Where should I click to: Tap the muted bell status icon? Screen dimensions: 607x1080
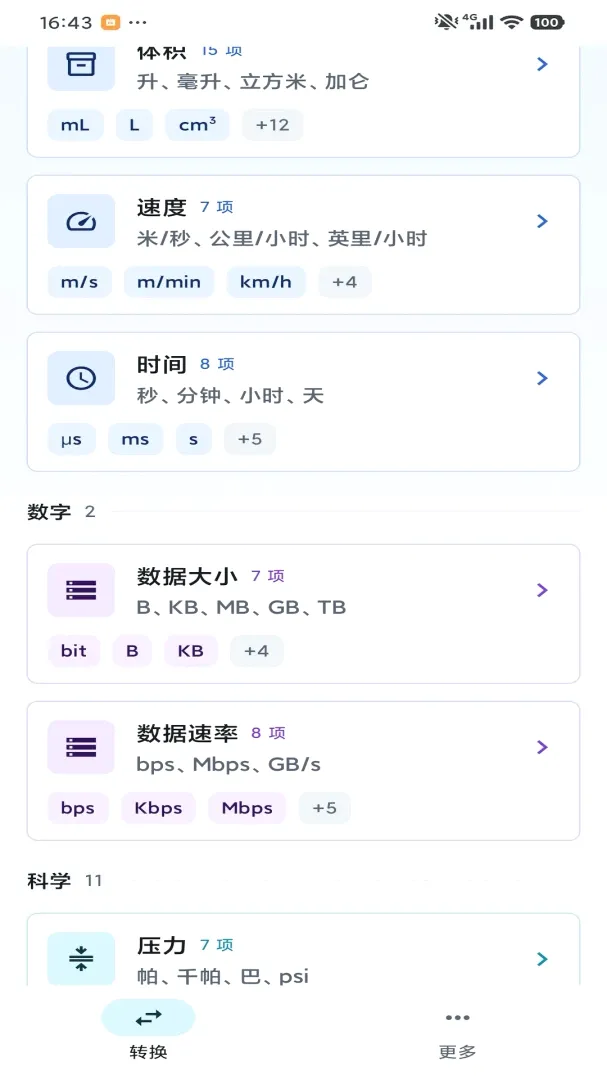pyautogui.click(x=446, y=22)
